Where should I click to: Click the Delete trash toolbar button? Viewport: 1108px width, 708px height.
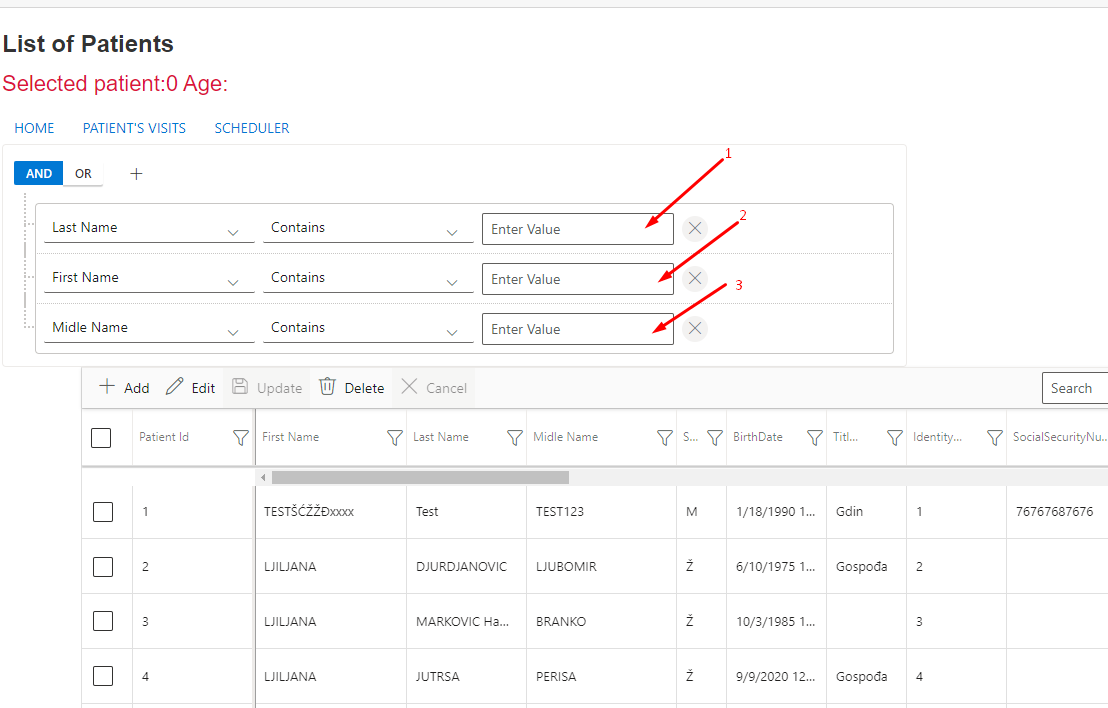pos(352,388)
